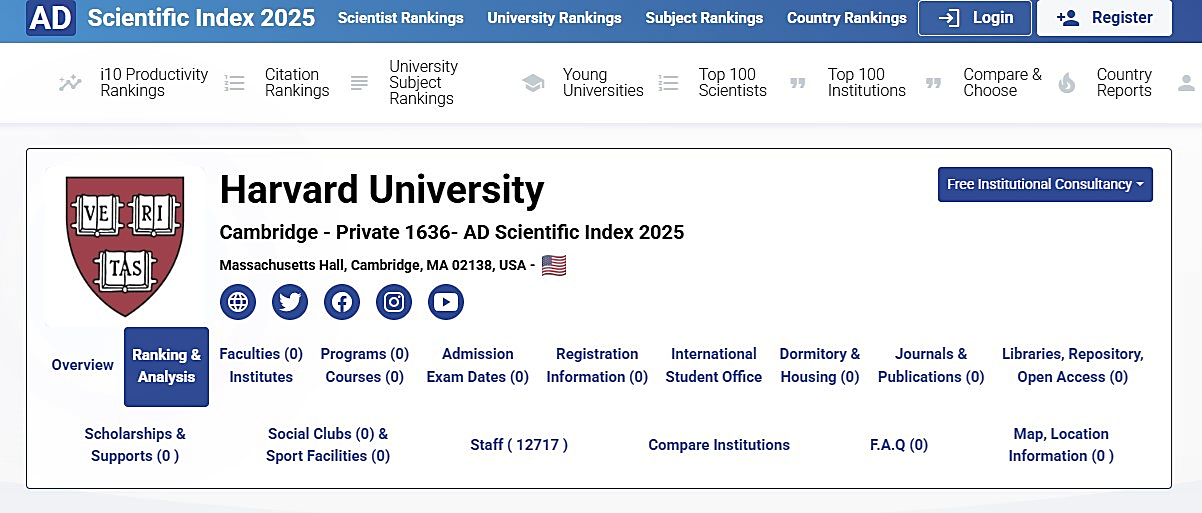This screenshot has width=1202, height=513.
Task: Open Harvard's Twitter profile icon
Action: pyautogui.click(x=290, y=302)
